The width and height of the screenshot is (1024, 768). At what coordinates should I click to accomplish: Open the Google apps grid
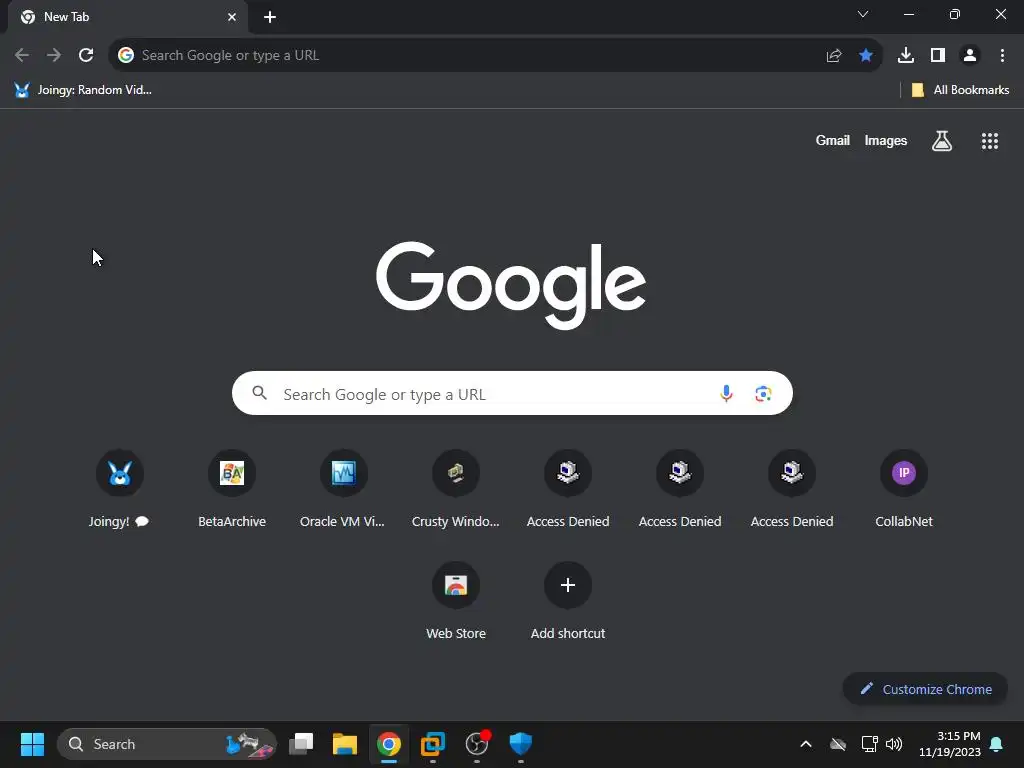click(x=990, y=140)
